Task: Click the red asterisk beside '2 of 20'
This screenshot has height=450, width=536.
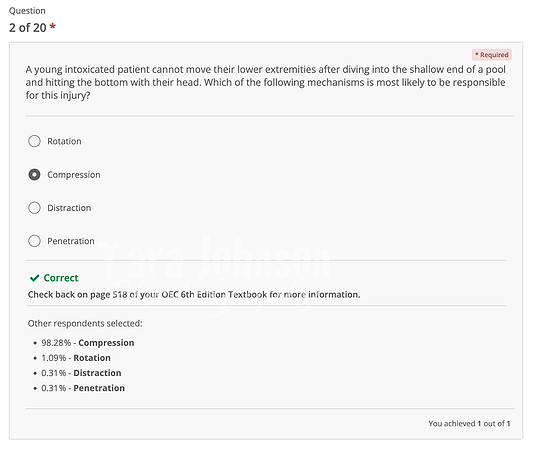Action: click(x=52, y=26)
